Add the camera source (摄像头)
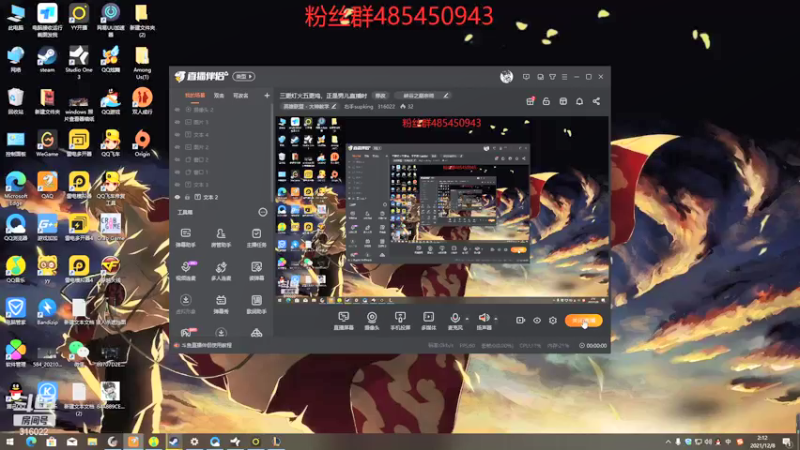 (372, 321)
